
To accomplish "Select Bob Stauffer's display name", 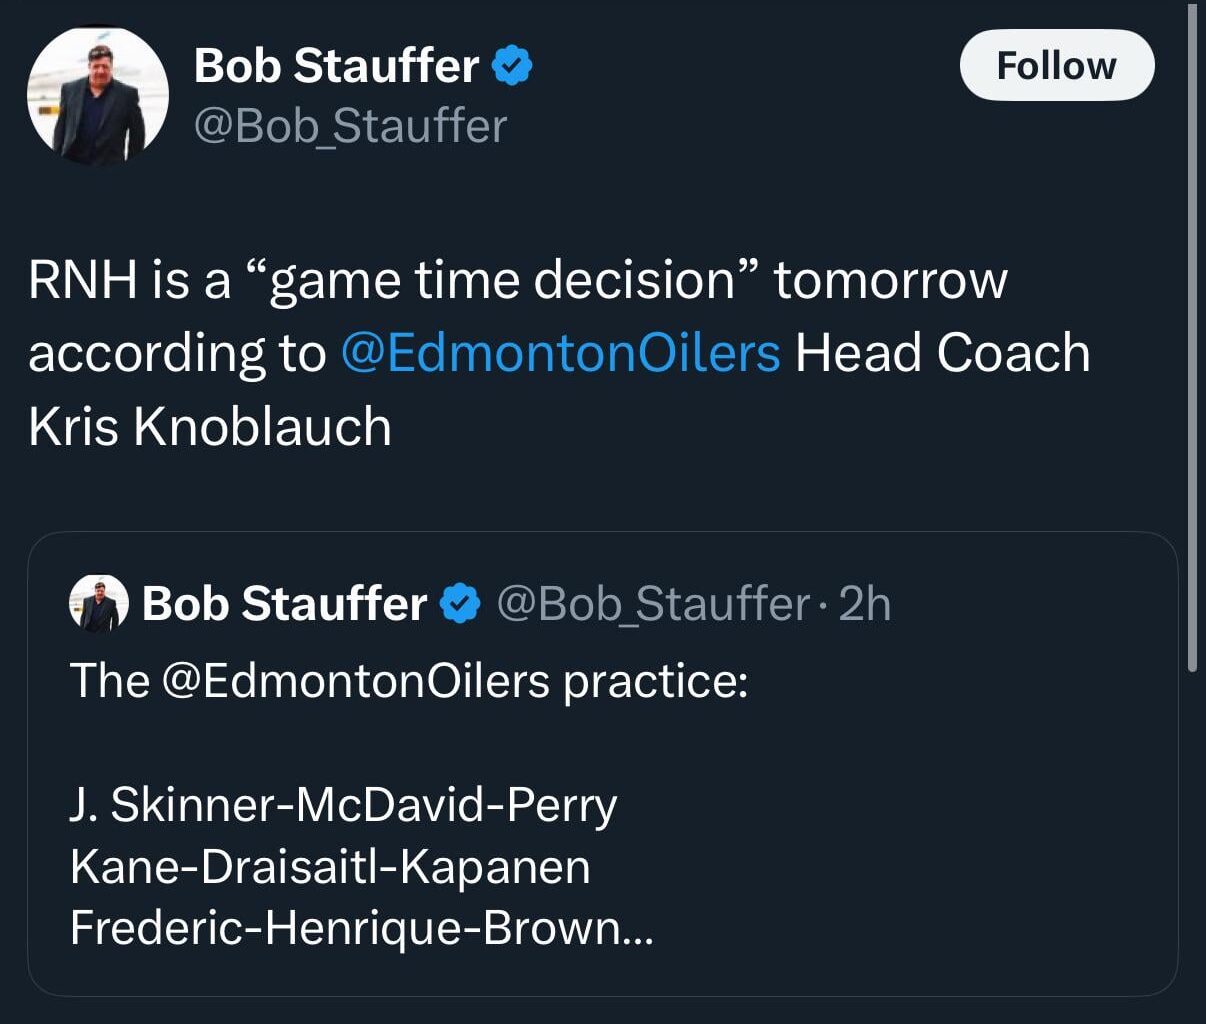I will coord(337,65).
